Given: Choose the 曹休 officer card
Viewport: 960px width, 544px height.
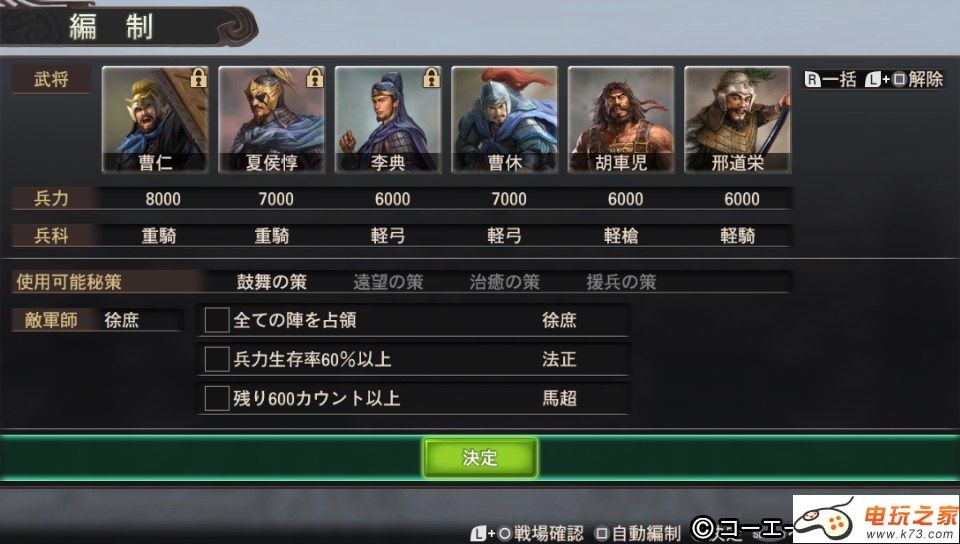Looking at the screenshot, I should point(504,119).
